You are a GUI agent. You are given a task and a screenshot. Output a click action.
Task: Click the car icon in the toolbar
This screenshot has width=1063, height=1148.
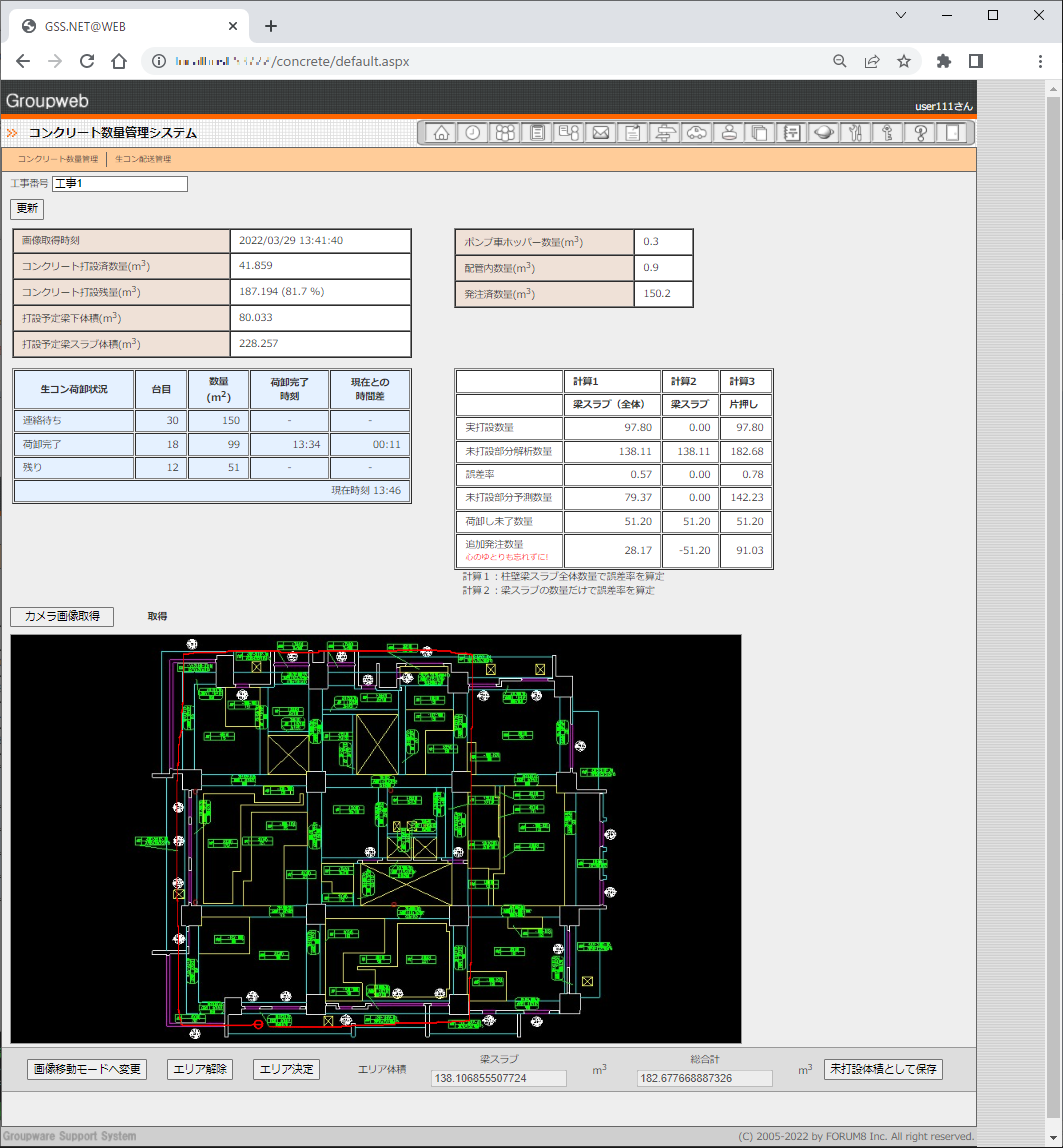697,133
